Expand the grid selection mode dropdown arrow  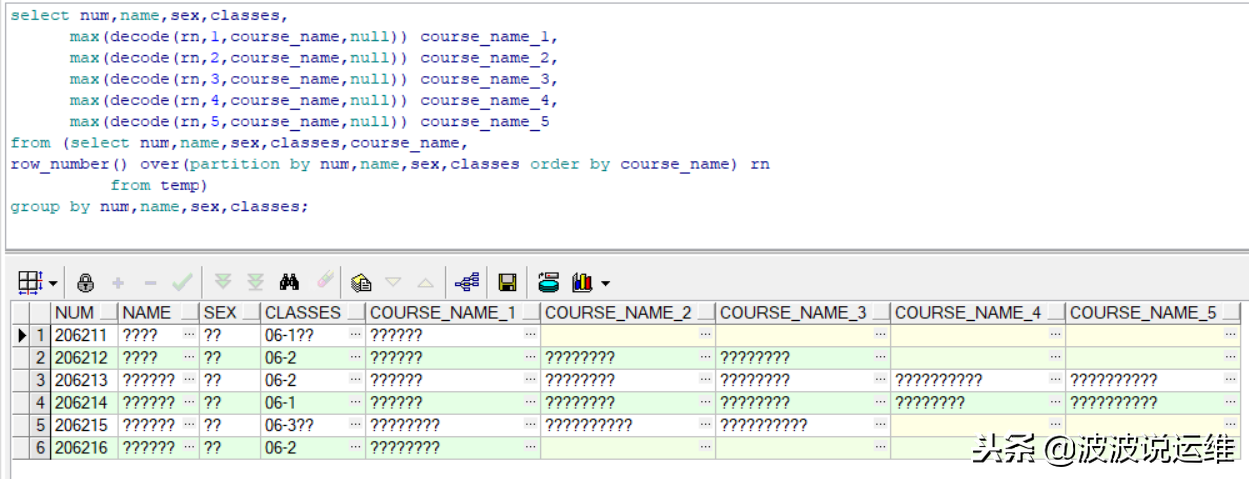52,283
